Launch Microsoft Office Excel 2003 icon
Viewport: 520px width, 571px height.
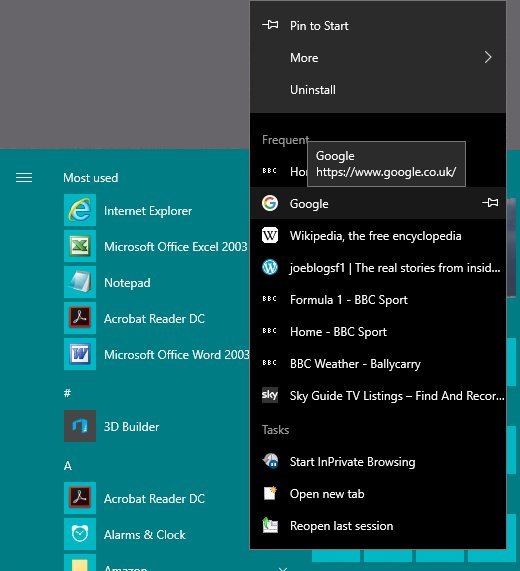click(80, 246)
